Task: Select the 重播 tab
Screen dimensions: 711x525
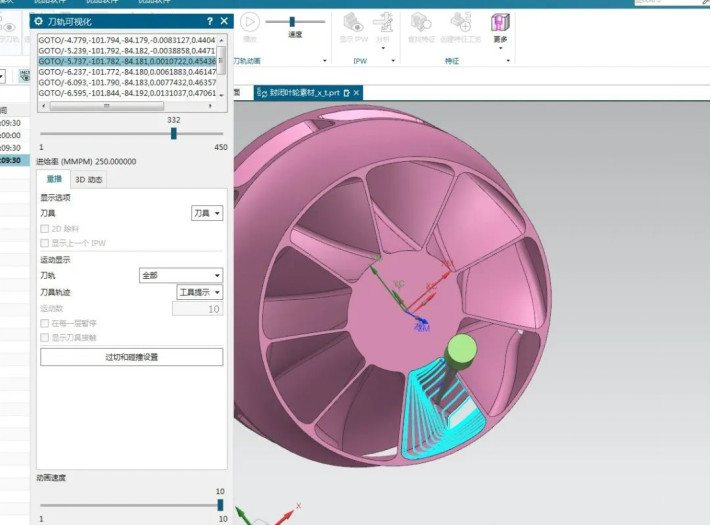Action: [53, 180]
